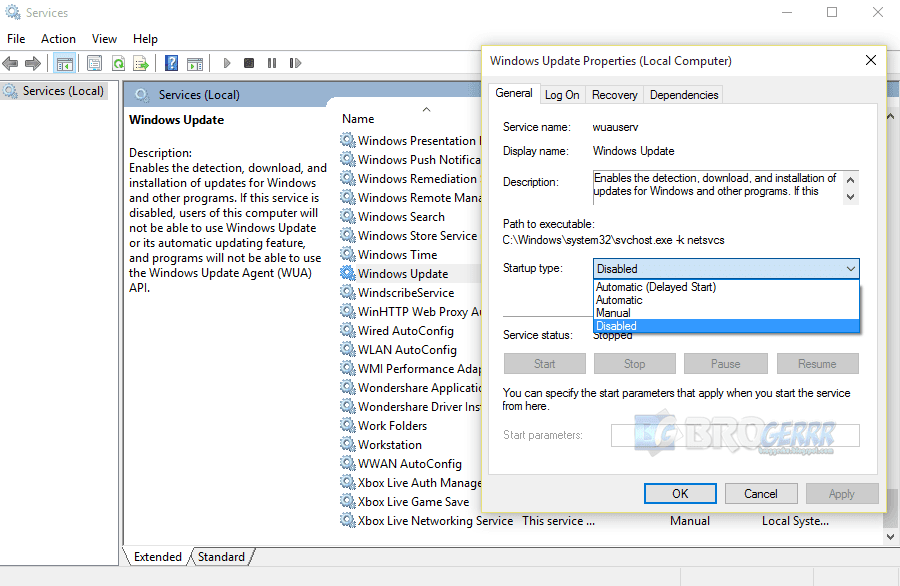Switch to the Dependencies tab
The width and height of the screenshot is (900, 586).
pos(683,94)
